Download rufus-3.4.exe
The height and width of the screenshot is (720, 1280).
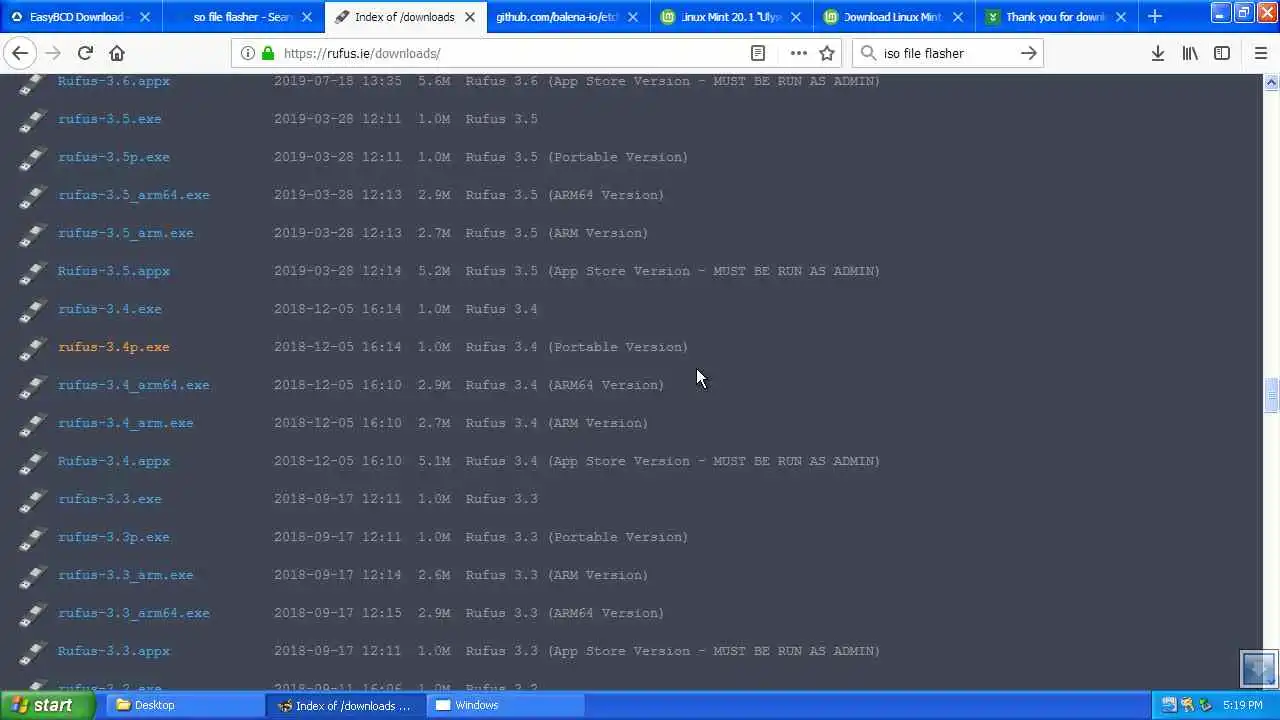[x=110, y=309]
